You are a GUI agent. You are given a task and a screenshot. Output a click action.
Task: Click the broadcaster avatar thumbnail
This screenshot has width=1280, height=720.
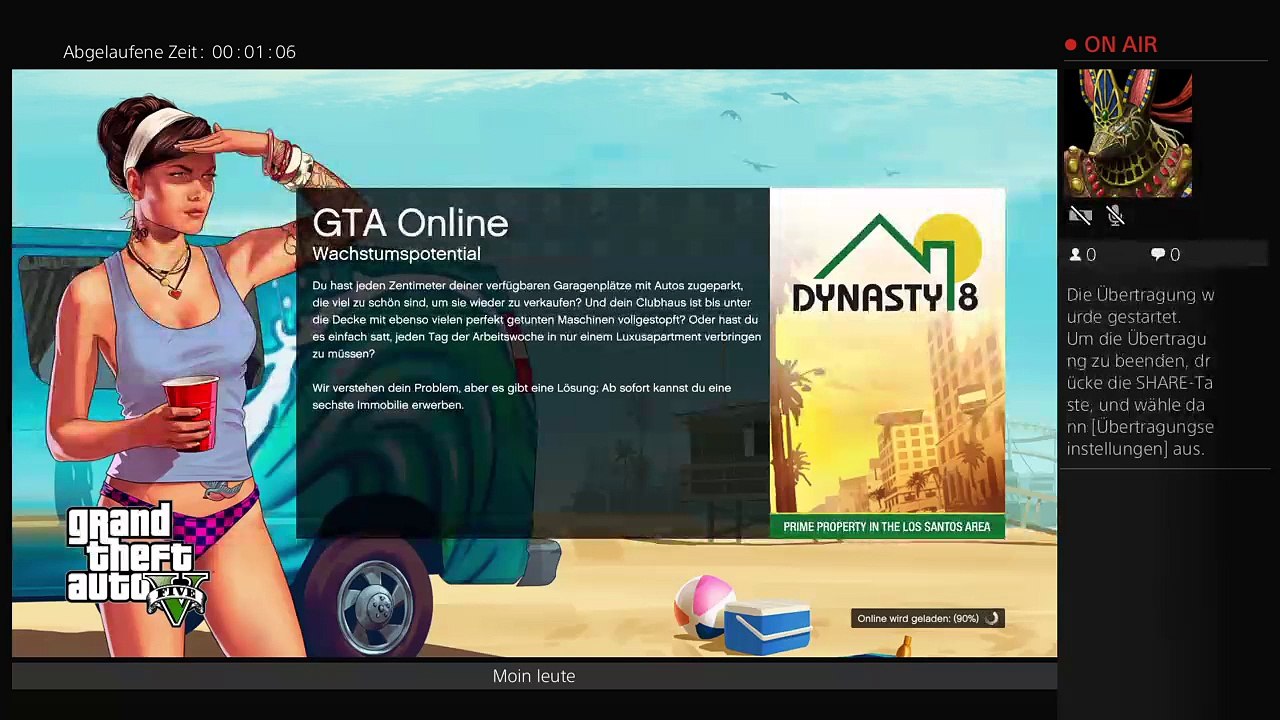pyautogui.click(x=1128, y=133)
